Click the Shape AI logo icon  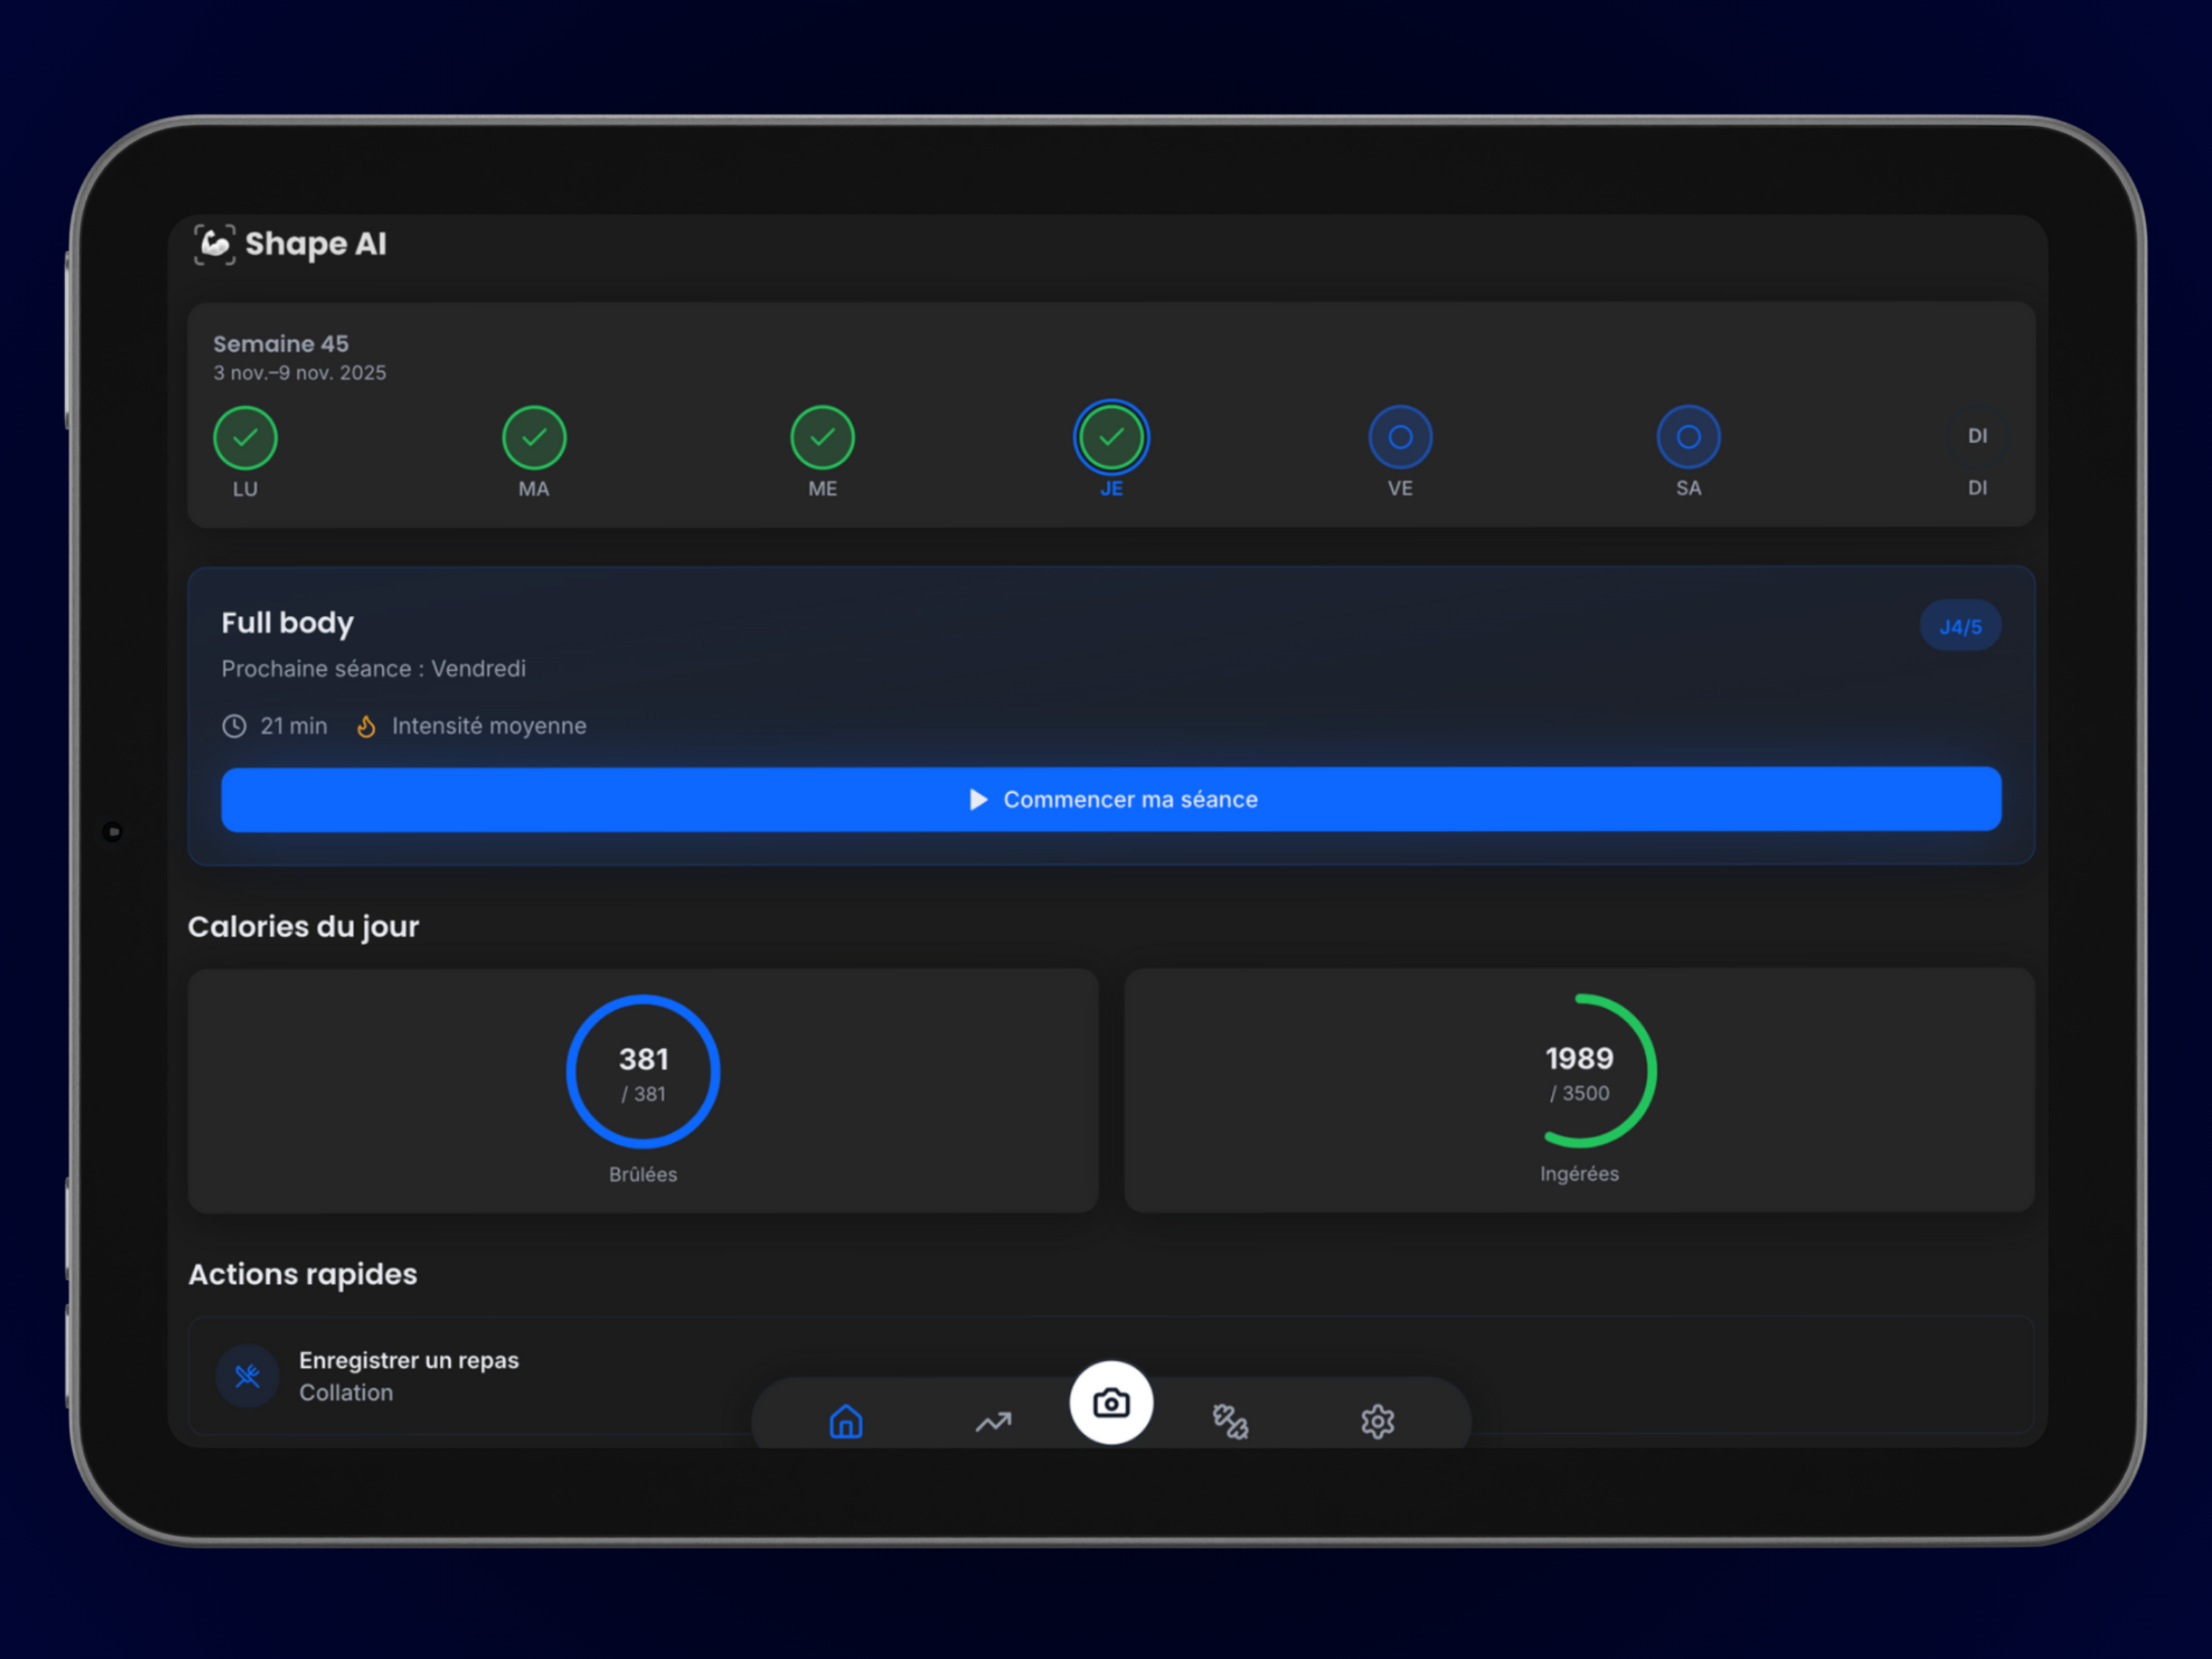(215, 244)
